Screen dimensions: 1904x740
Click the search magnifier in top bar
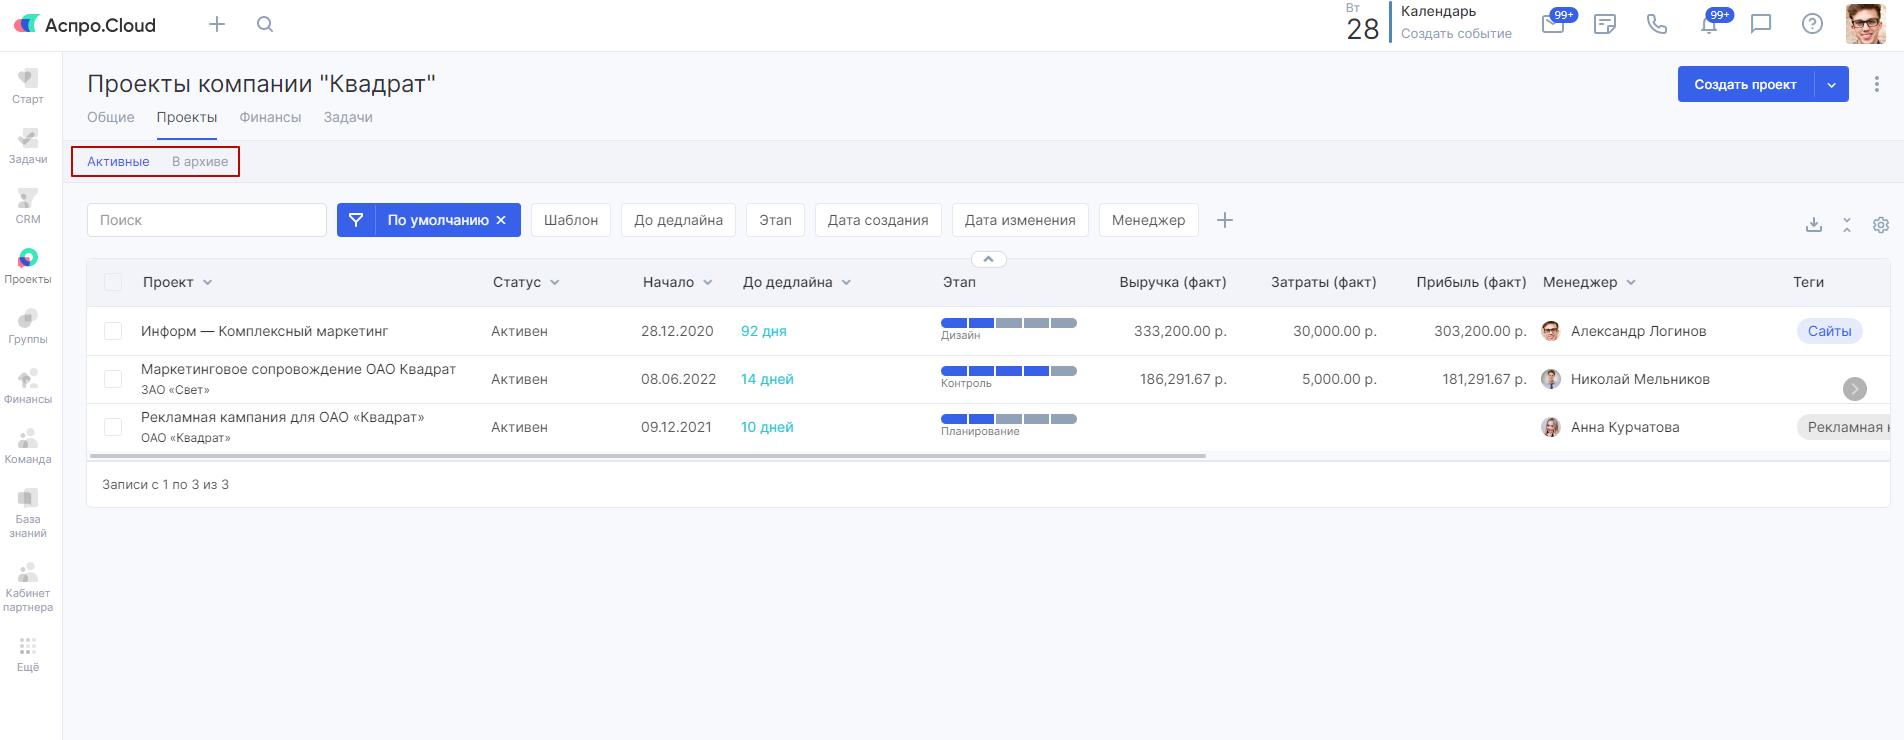click(265, 24)
